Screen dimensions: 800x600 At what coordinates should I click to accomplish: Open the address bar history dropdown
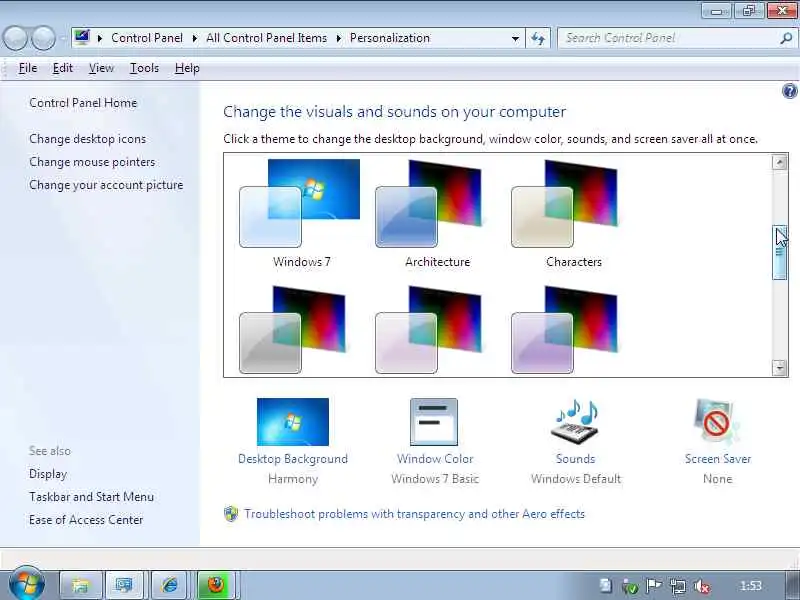[515, 38]
